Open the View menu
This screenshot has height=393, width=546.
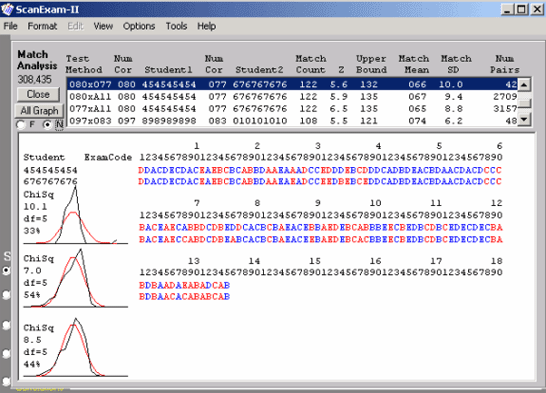tap(103, 26)
